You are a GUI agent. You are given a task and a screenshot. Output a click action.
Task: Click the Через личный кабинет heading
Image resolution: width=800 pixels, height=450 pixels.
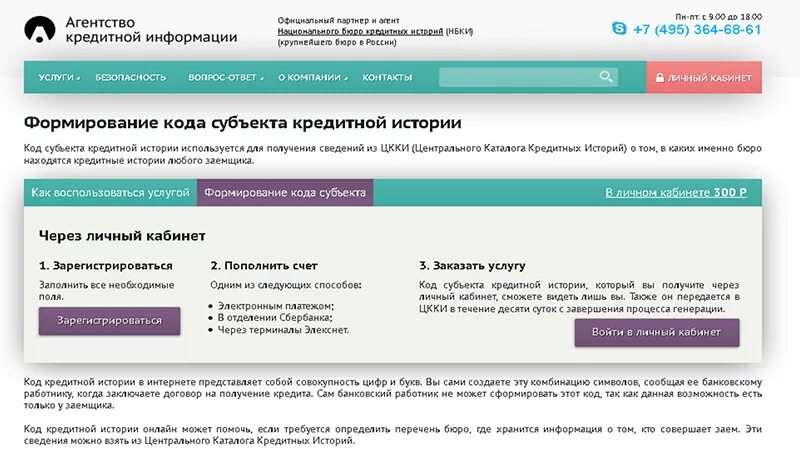click(122, 236)
